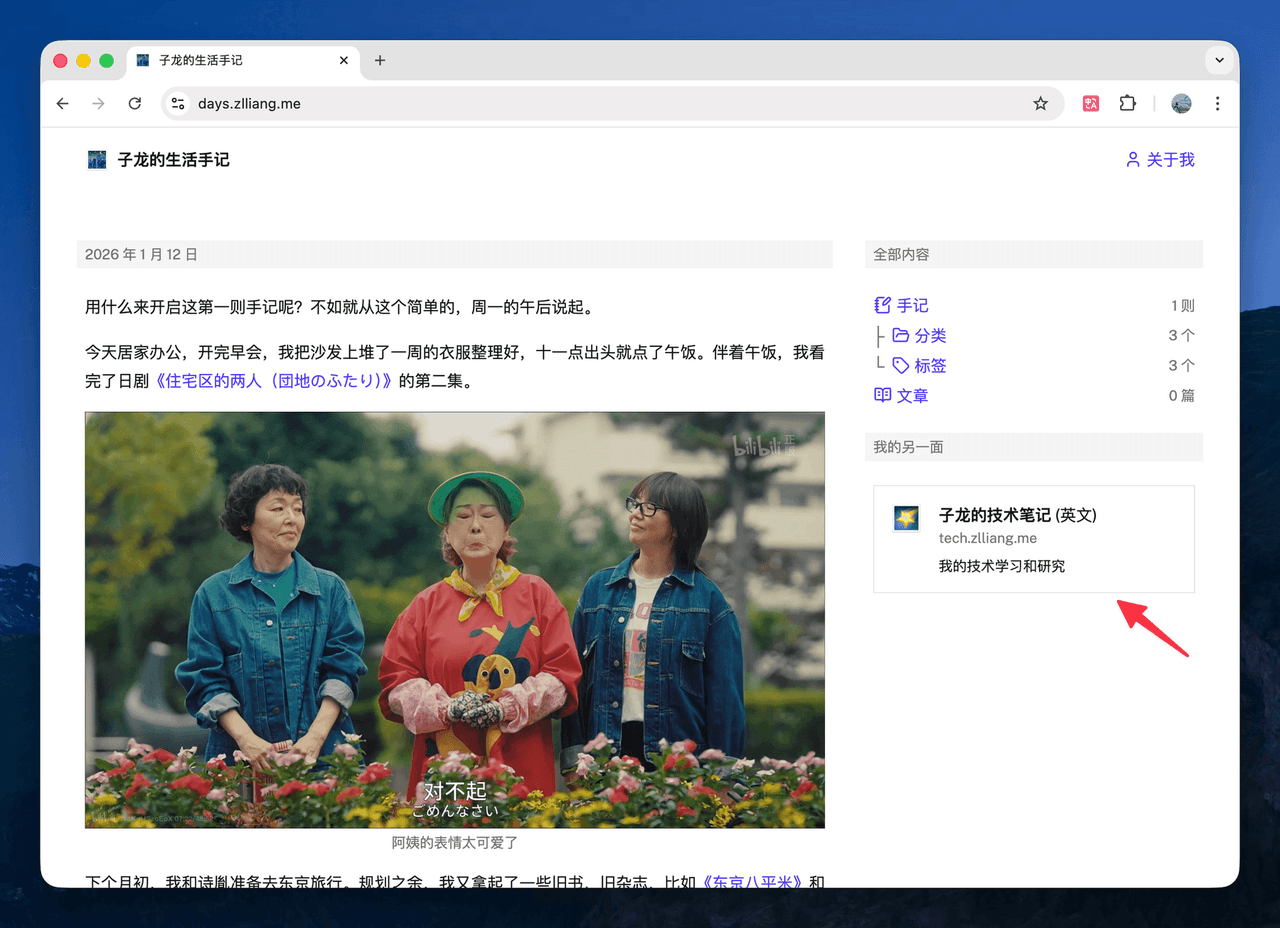Click the drama screenshot of three women

click(455, 620)
